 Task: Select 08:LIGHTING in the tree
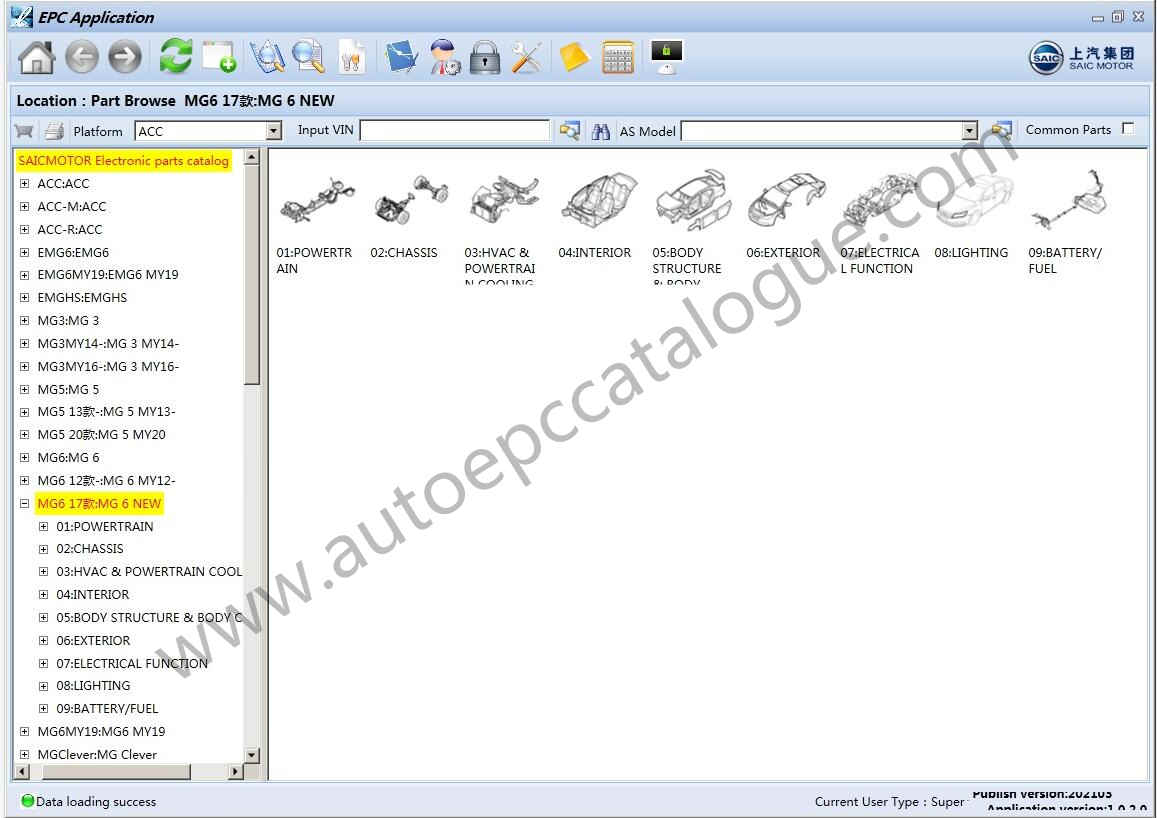tap(93, 686)
